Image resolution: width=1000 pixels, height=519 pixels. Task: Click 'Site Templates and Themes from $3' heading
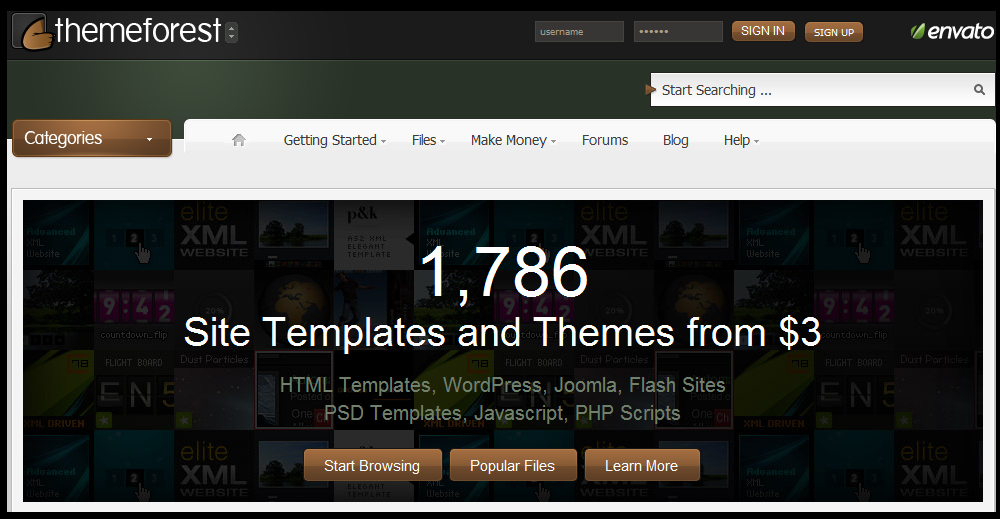pos(502,332)
